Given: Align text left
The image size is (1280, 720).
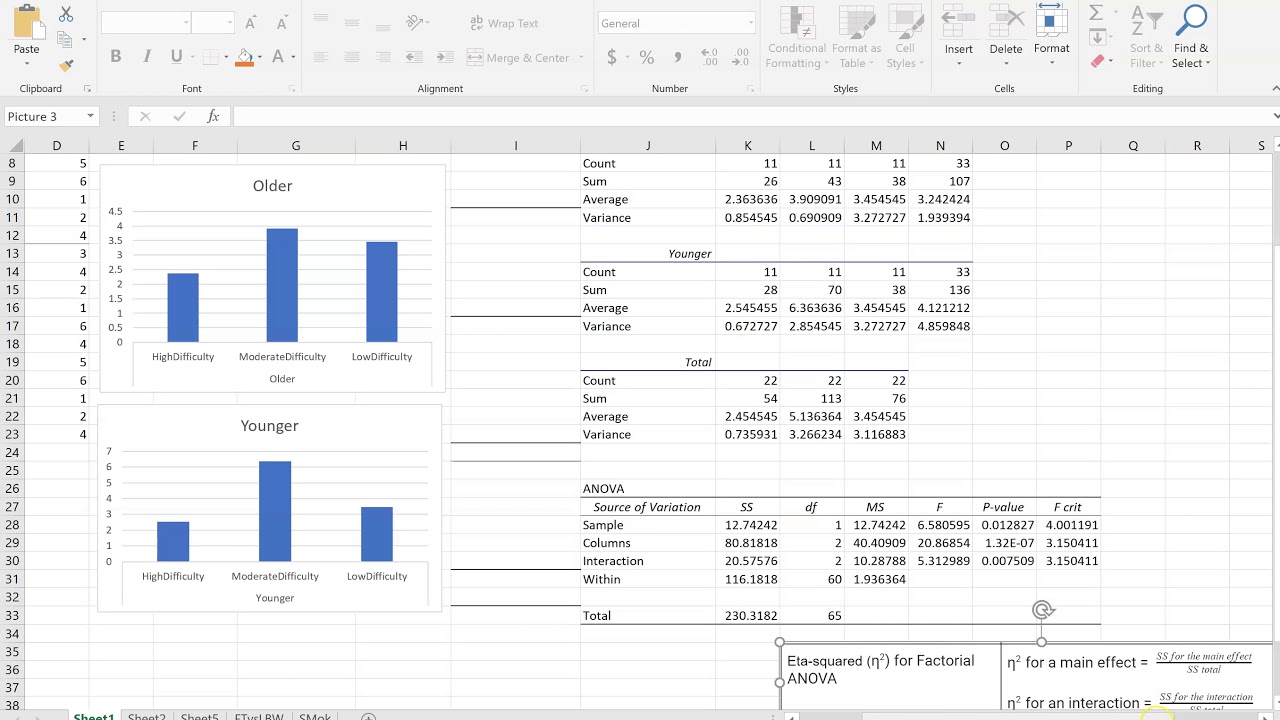Looking at the screenshot, I should (321, 57).
